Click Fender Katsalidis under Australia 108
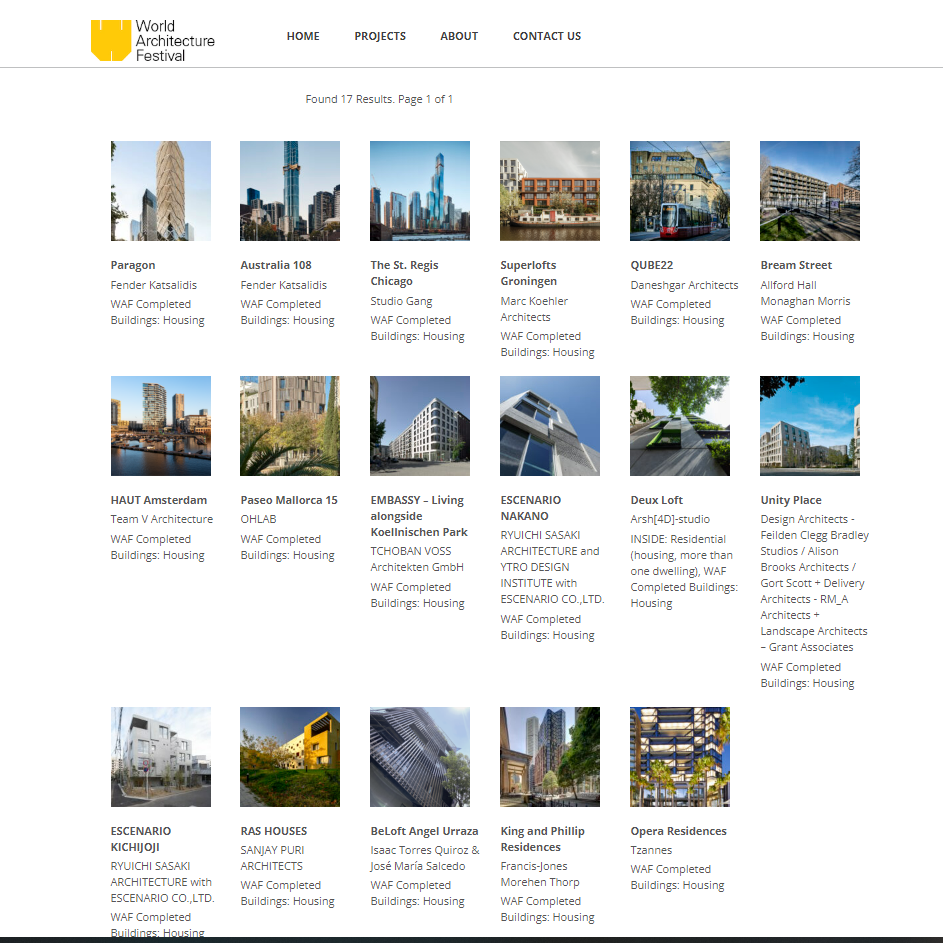Image resolution: width=943 pixels, height=943 pixels. point(284,285)
